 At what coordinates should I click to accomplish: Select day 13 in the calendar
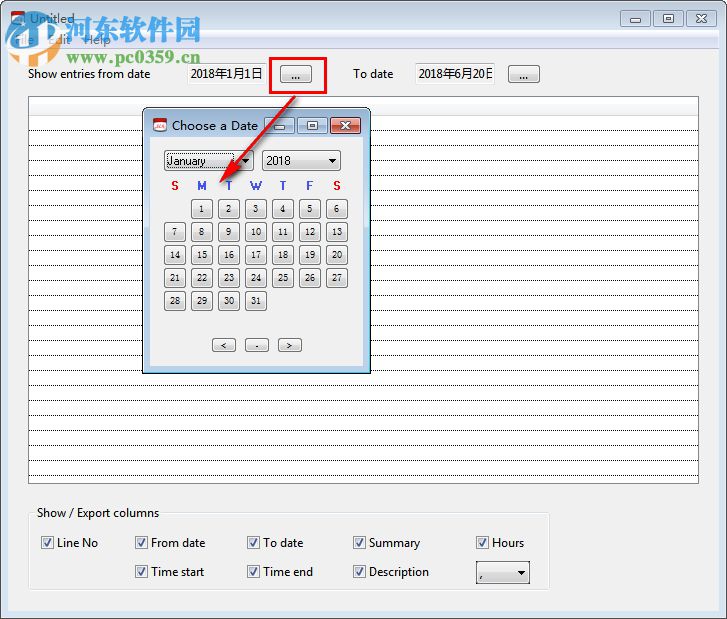click(x=337, y=232)
